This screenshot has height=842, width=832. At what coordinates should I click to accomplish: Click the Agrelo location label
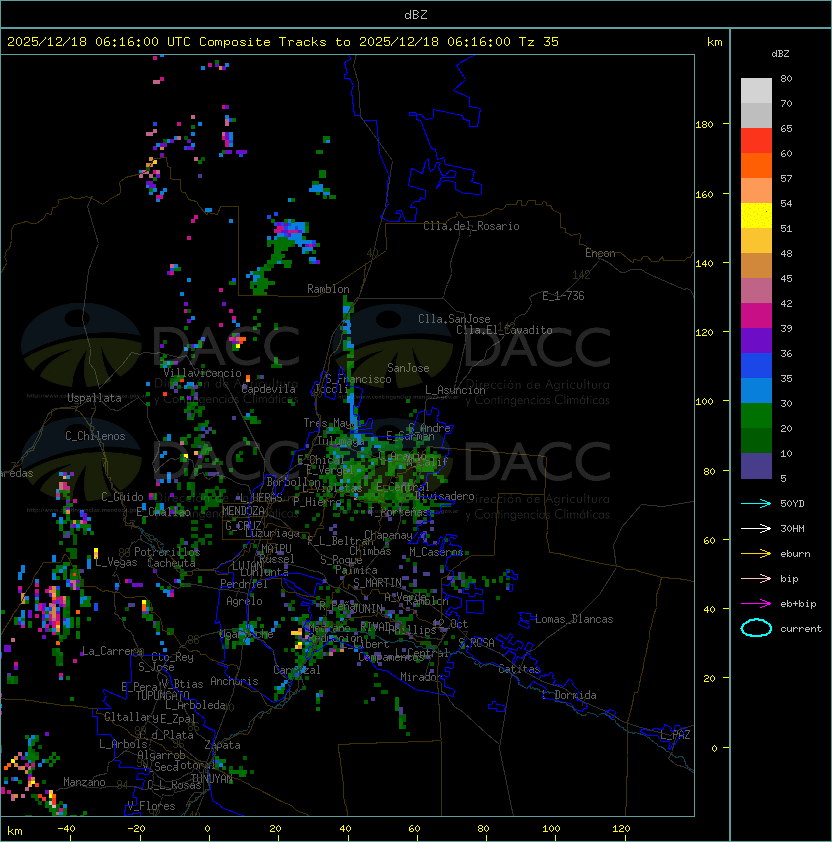coord(244,601)
